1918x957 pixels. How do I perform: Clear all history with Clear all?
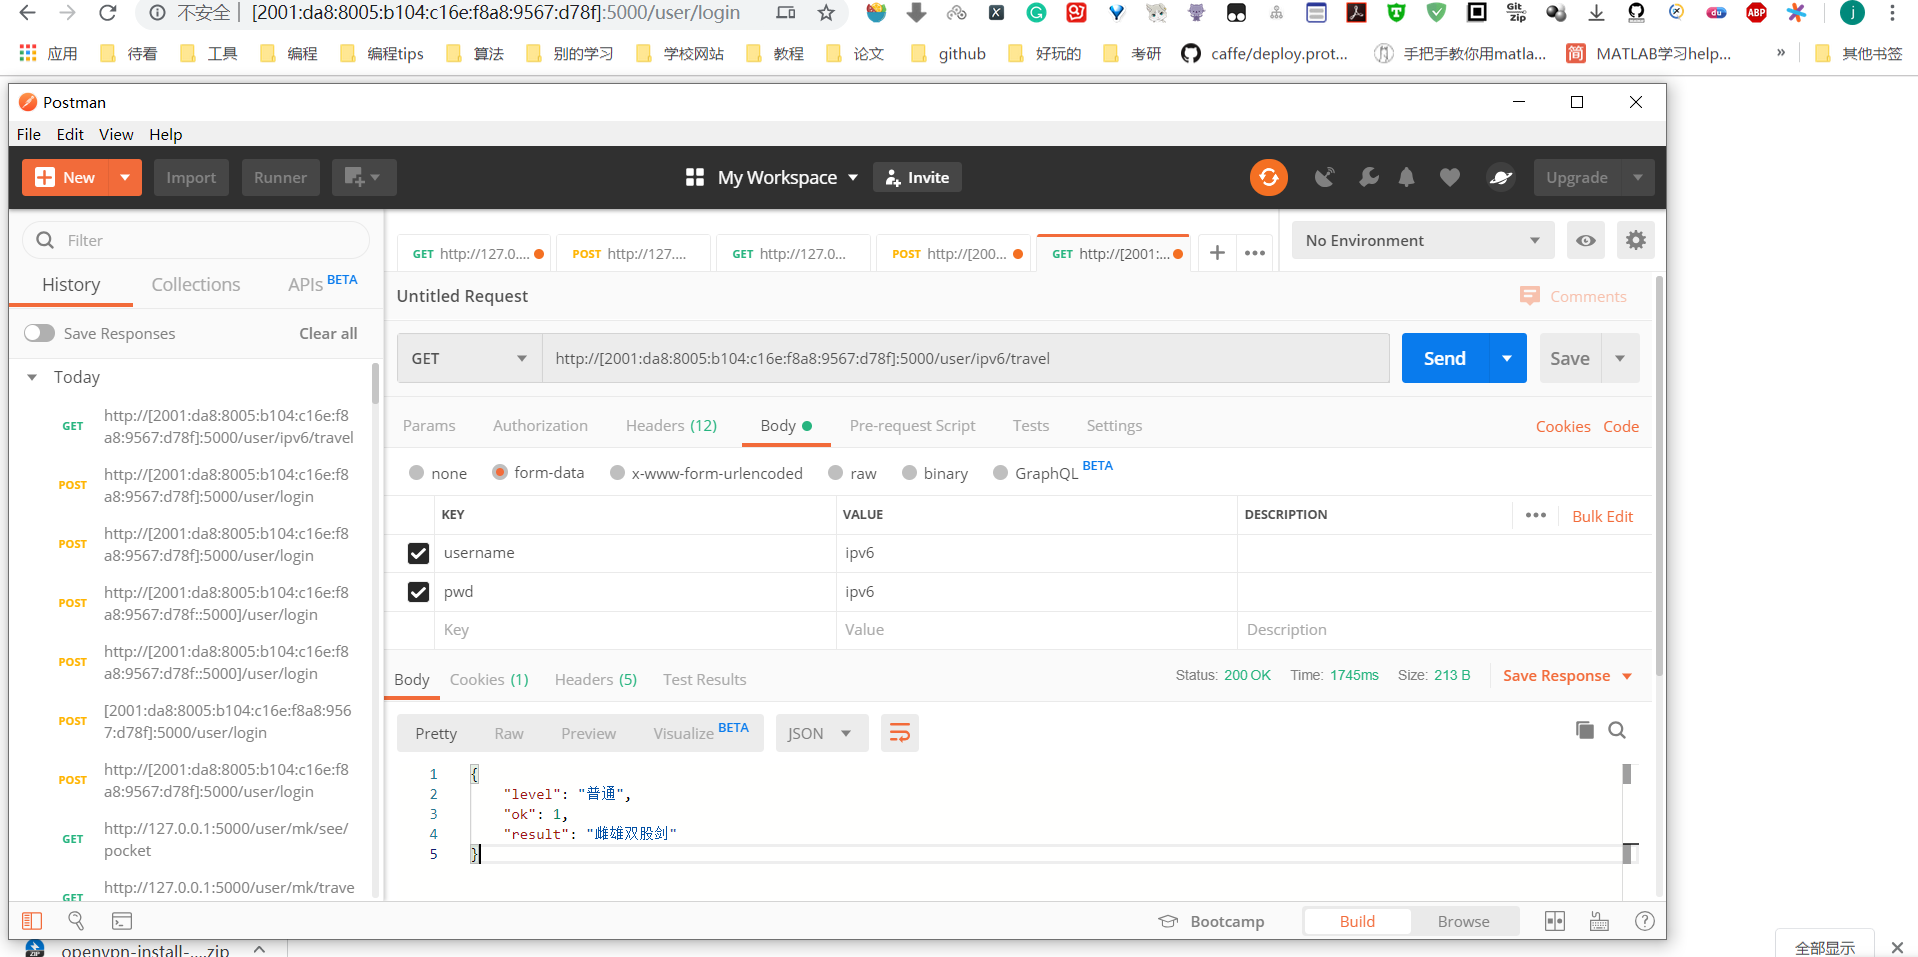(327, 333)
